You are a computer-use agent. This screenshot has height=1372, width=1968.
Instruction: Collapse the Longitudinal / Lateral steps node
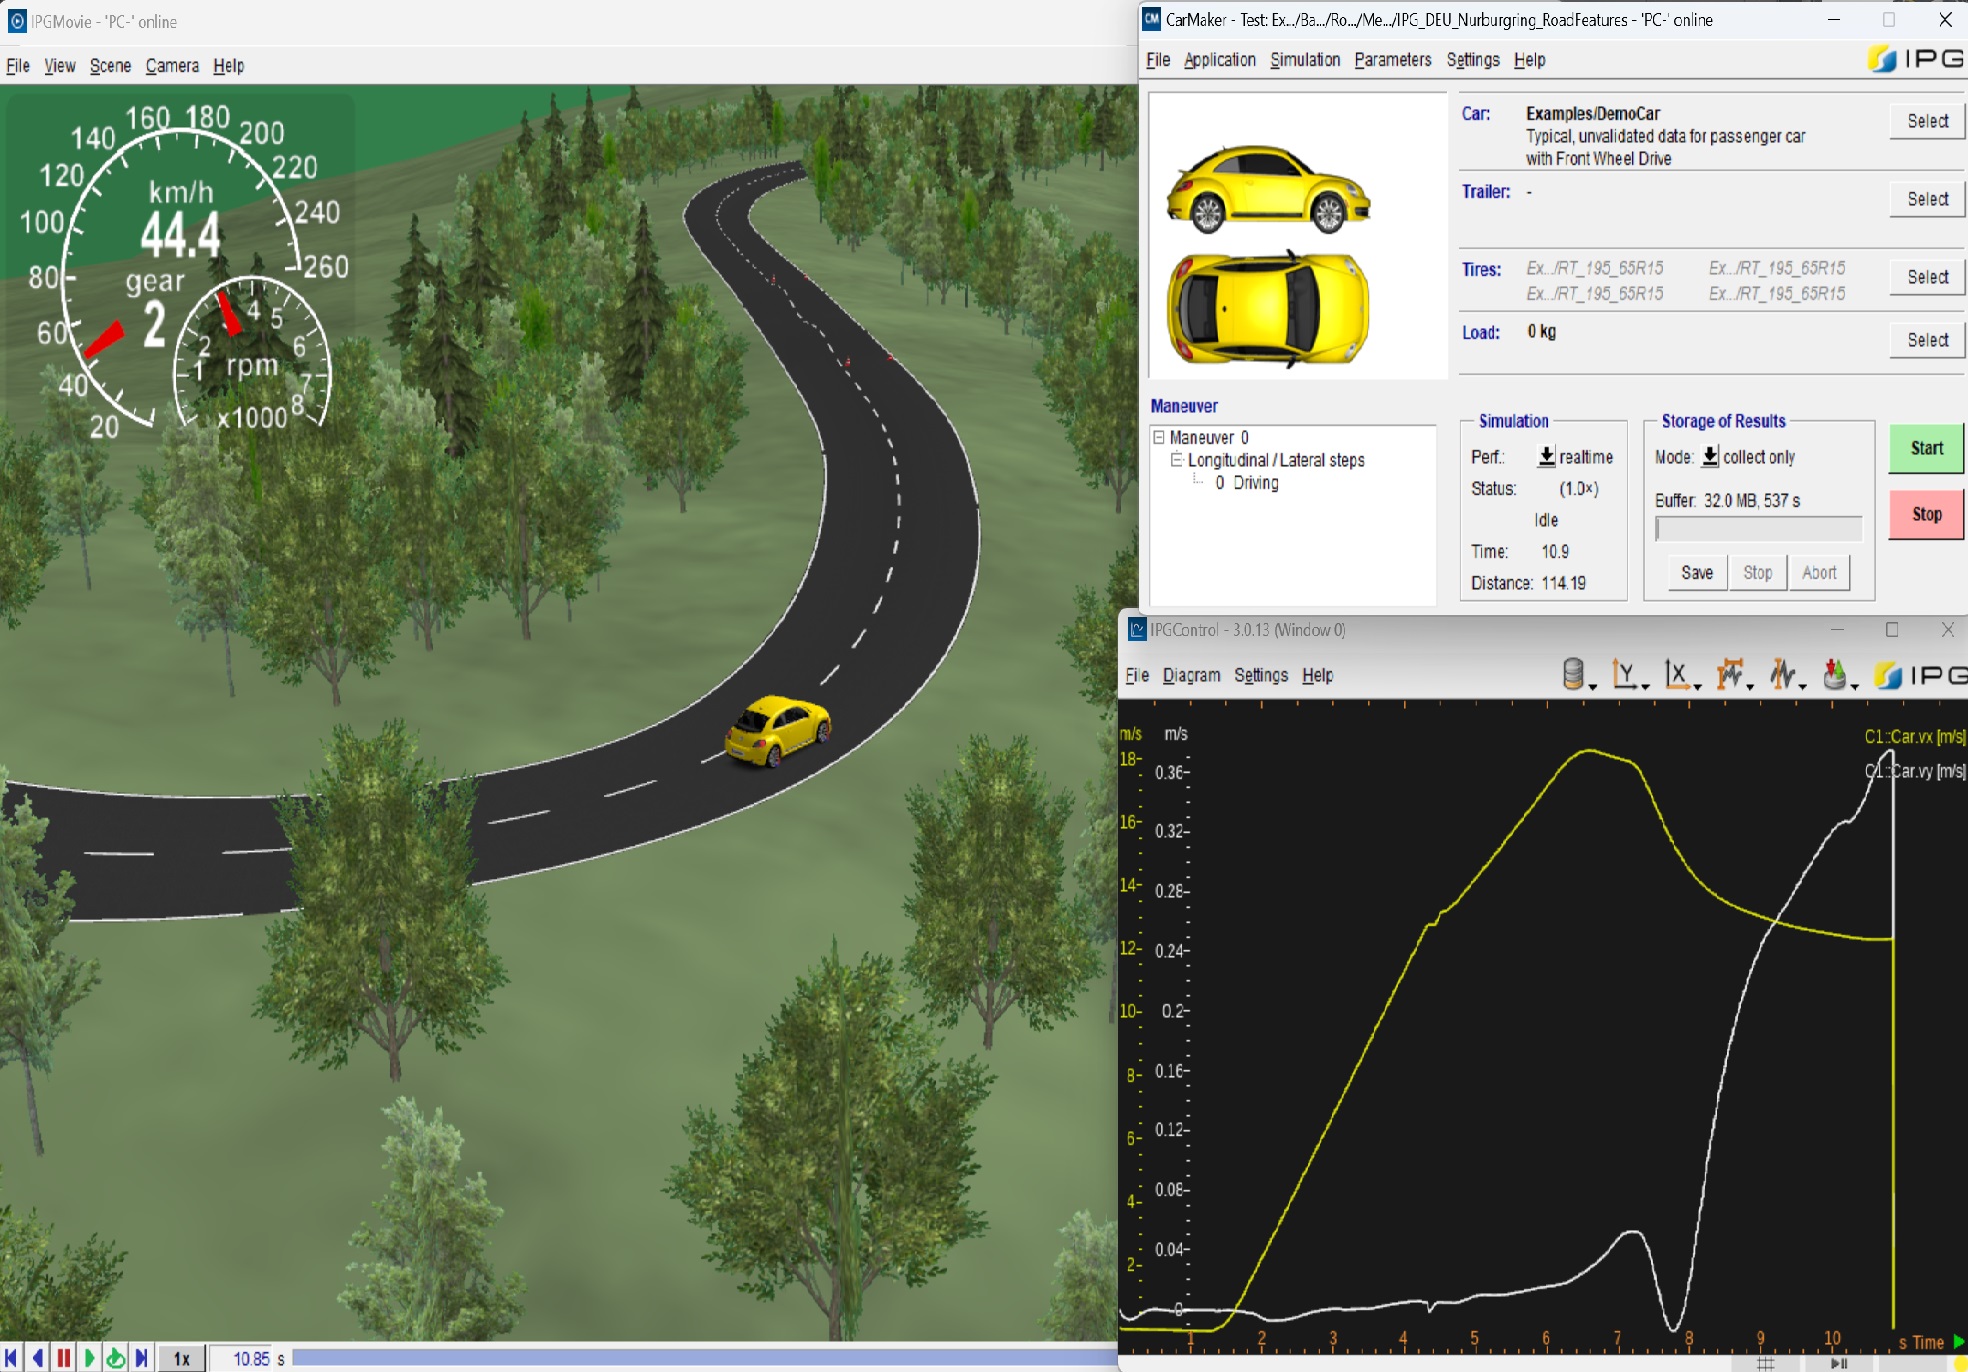[x=1177, y=460]
